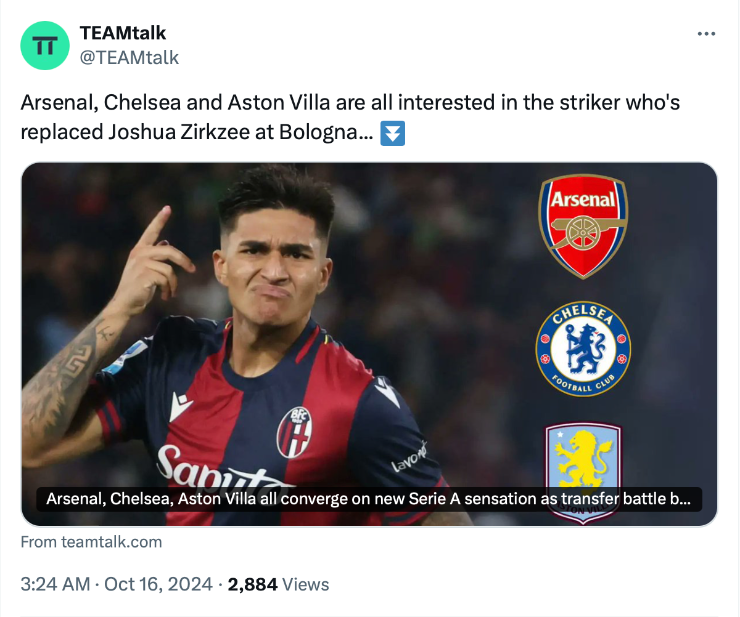Screen dimensions: 740x617
Task: Click the Arsenal crest in the image
Action: (583, 226)
